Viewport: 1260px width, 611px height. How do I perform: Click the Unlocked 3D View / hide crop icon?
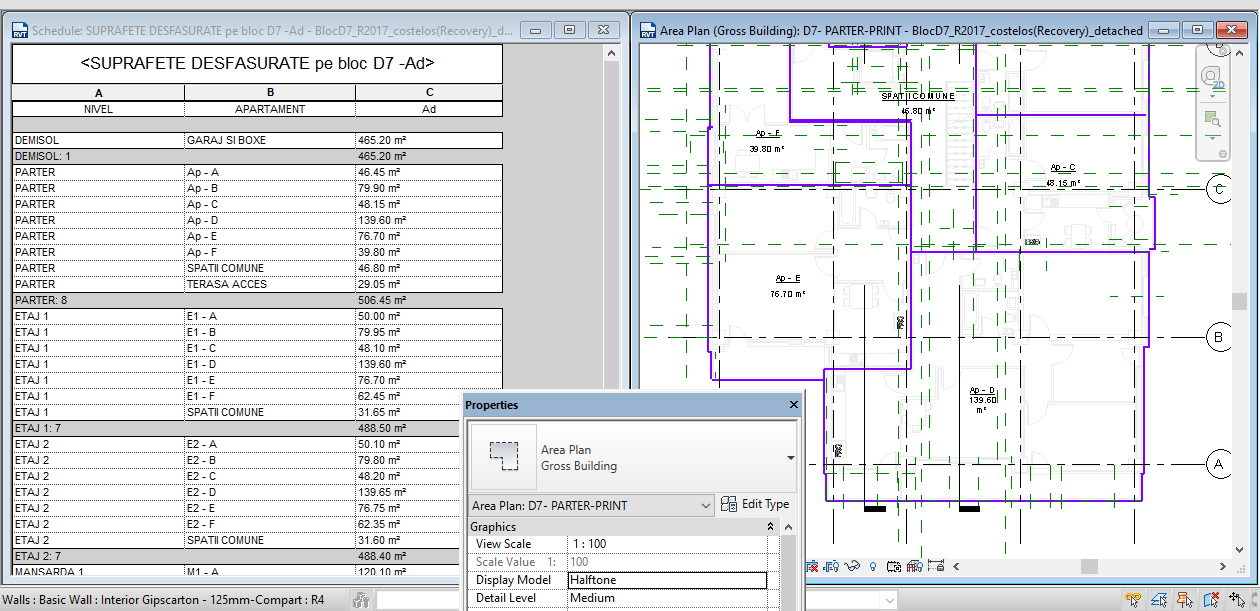tap(812, 566)
